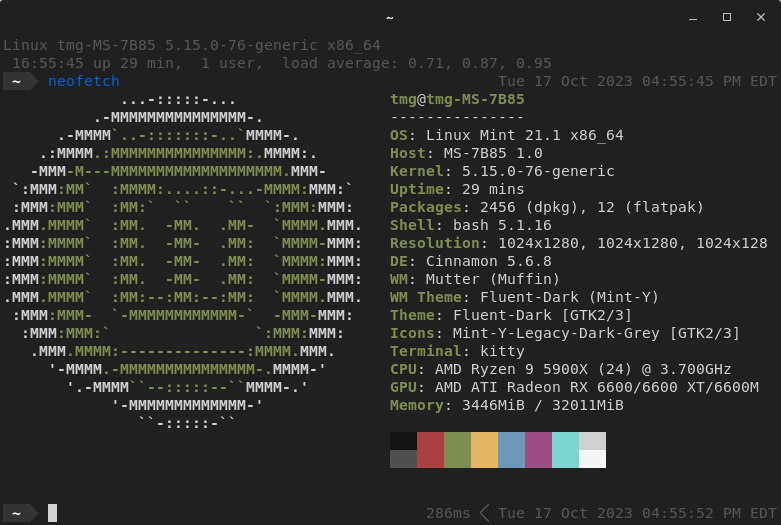
Task: Click the Icons Mint-Y-Legacy-Dark-Grey line
Action: tap(565, 333)
